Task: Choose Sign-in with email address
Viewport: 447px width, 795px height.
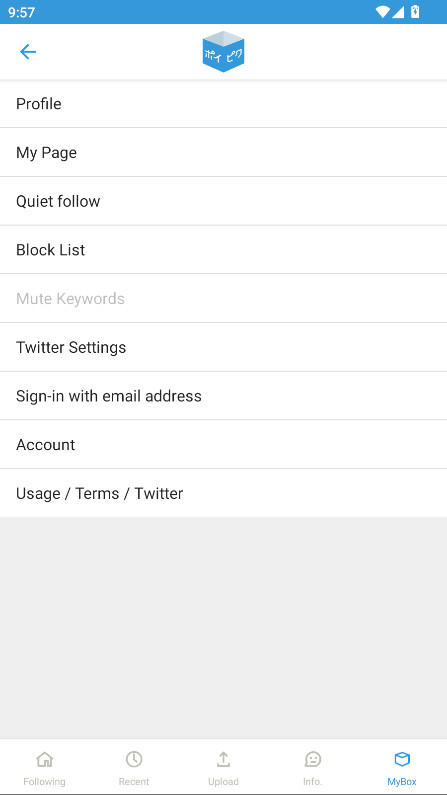Action: pos(224,396)
